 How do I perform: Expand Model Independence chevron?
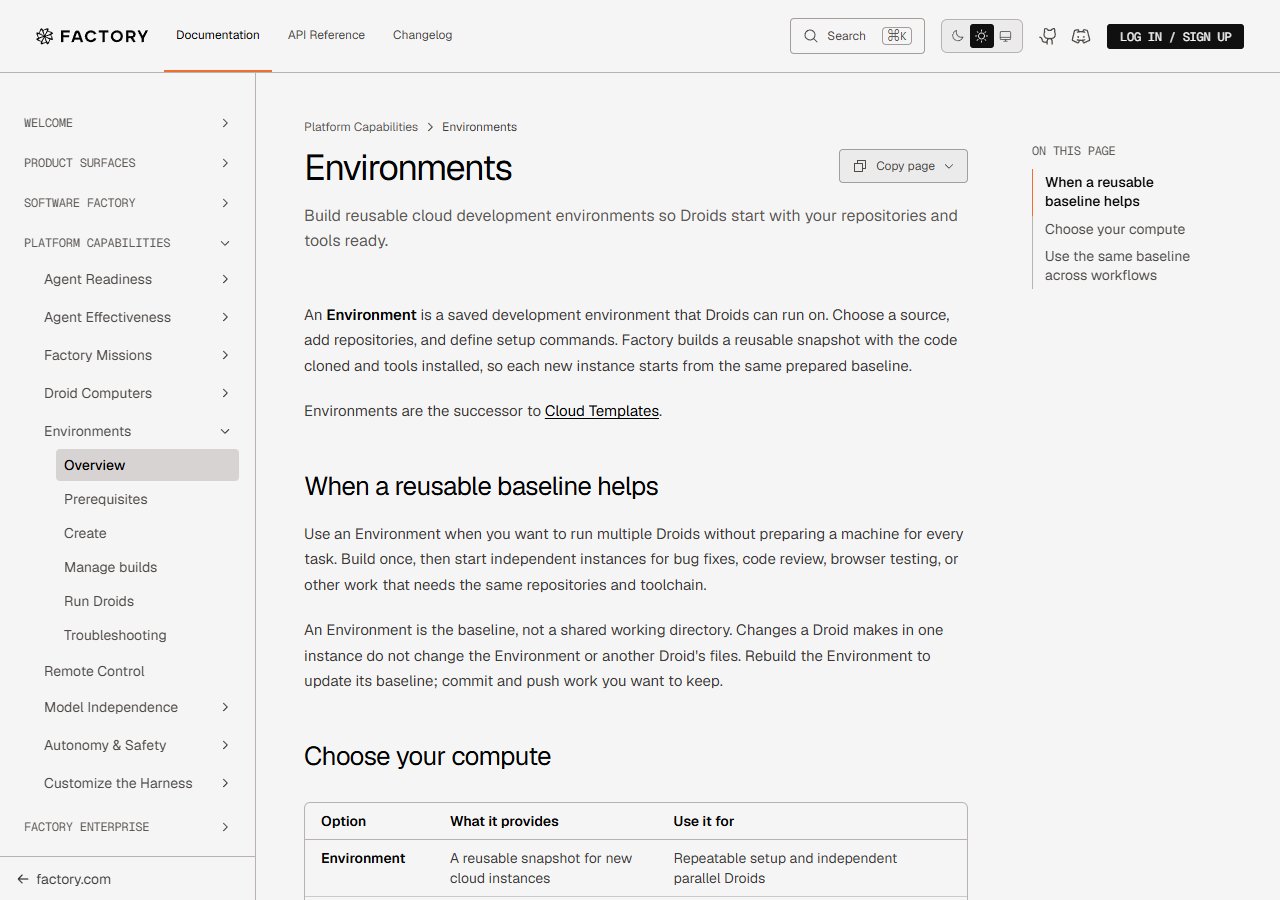(225, 707)
